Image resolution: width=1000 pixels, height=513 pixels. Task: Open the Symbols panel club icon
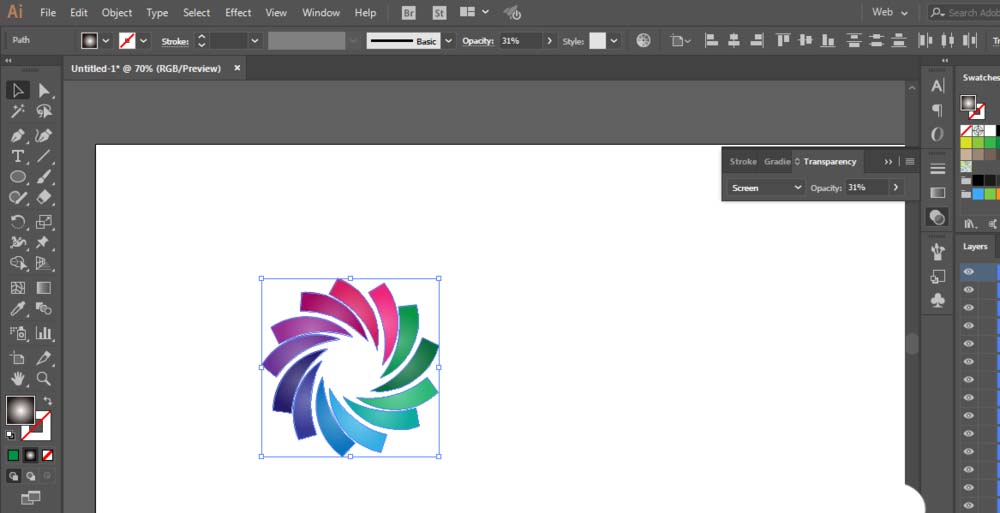pyautogui.click(x=938, y=300)
